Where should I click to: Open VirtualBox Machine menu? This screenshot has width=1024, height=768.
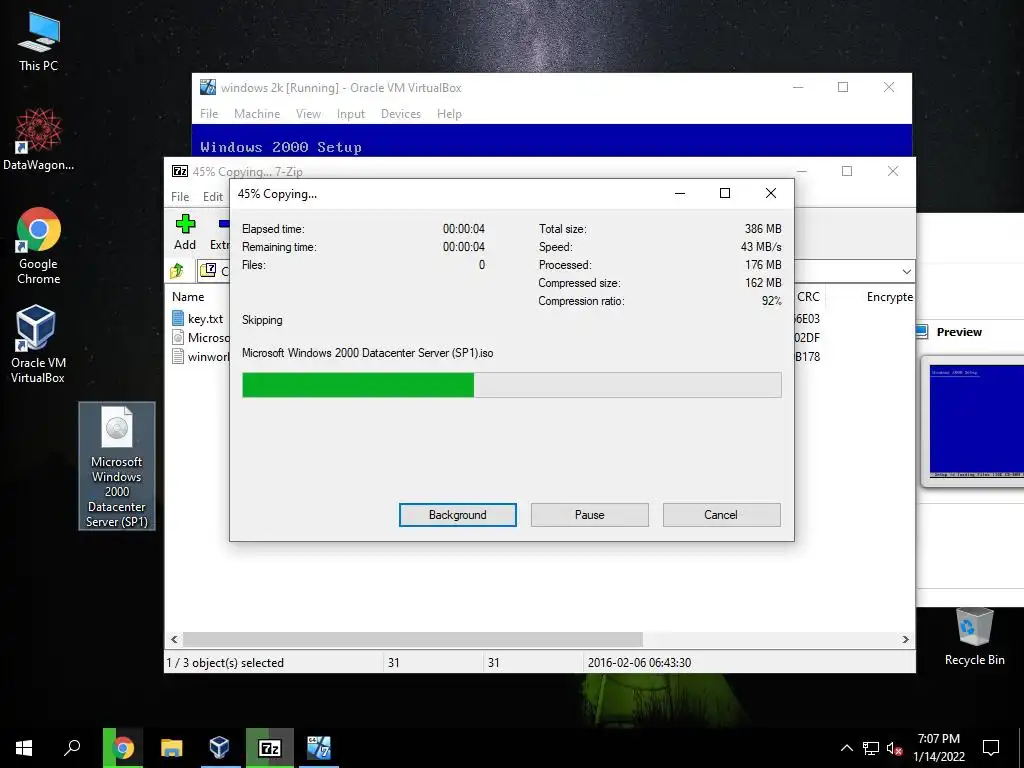[x=257, y=114]
